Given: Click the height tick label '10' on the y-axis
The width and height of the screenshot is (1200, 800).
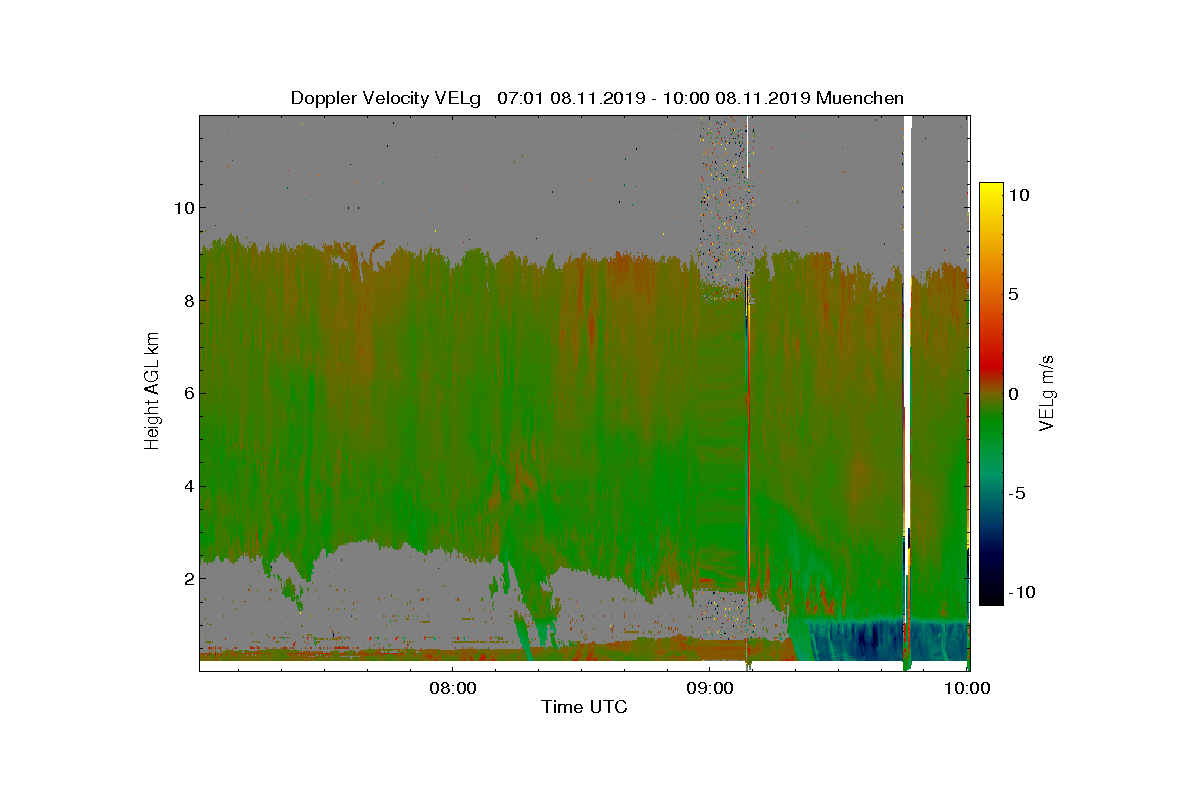Looking at the screenshot, I should click(182, 208).
